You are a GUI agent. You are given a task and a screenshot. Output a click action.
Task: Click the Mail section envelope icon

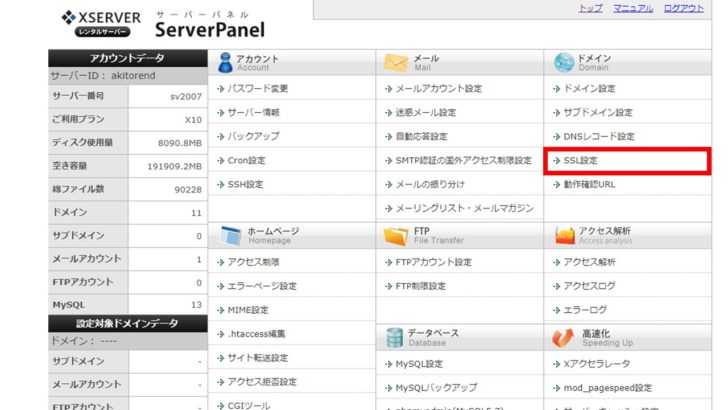[x=396, y=63]
